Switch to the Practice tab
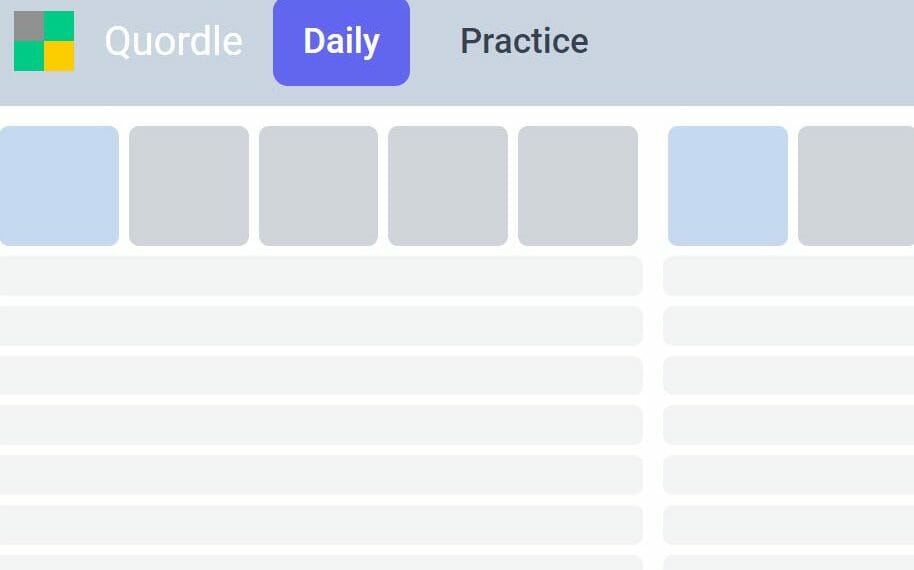914x570 pixels. click(x=524, y=41)
